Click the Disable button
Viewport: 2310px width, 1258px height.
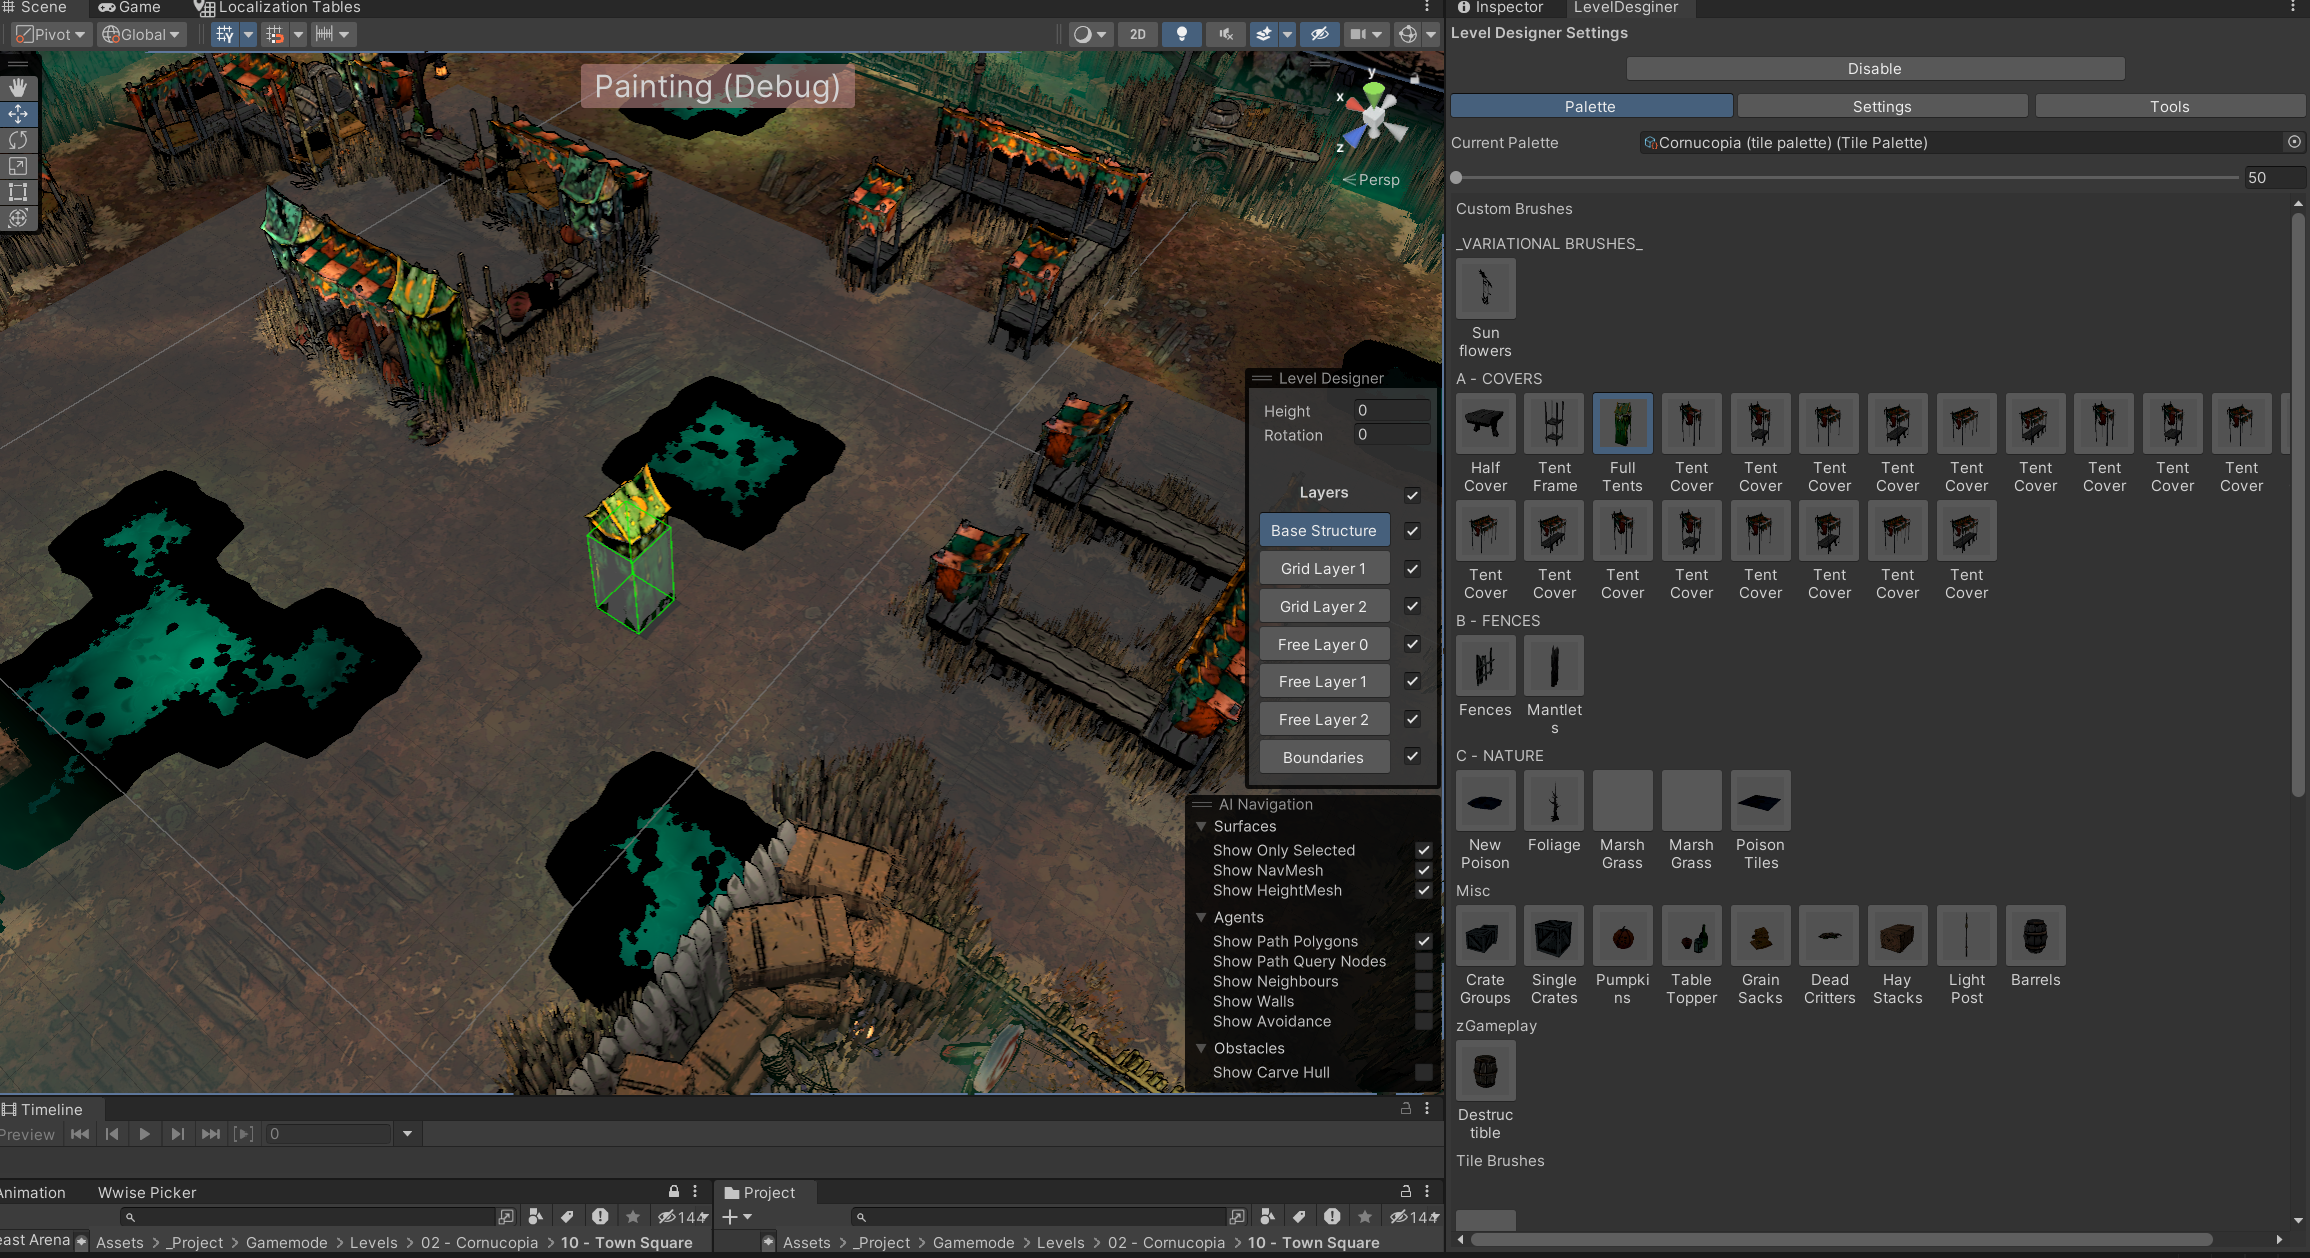(x=1874, y=69)
